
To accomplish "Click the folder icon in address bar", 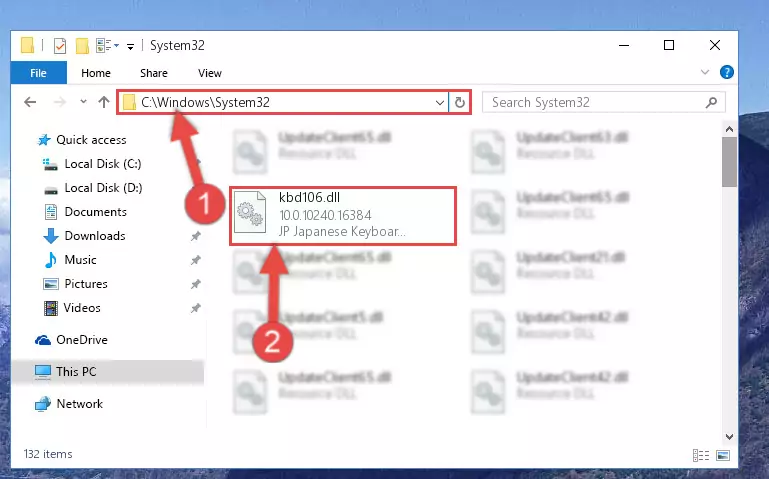I will click(x=129, y=102).
